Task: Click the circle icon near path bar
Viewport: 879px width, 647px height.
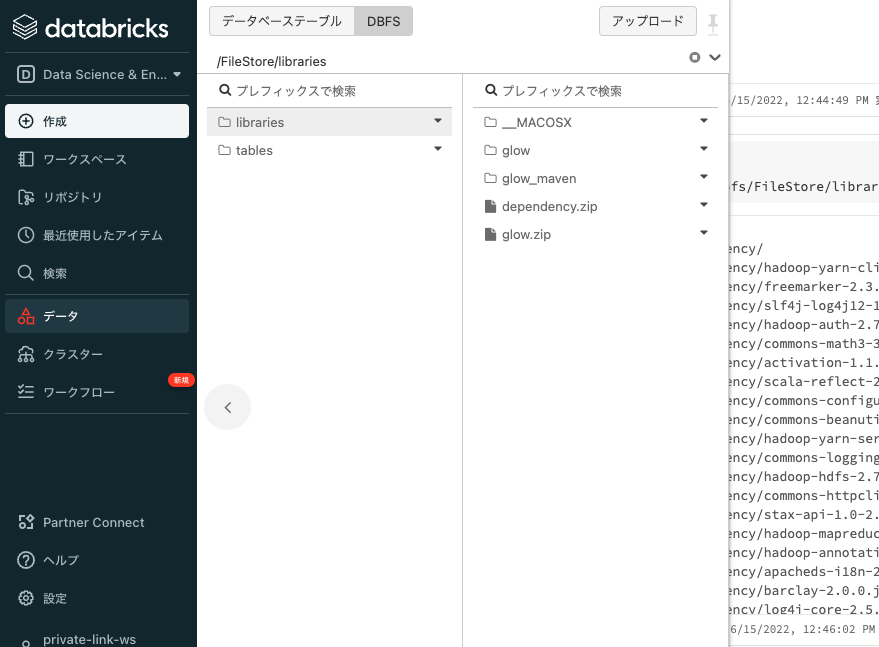Action: tap(695, 57)
